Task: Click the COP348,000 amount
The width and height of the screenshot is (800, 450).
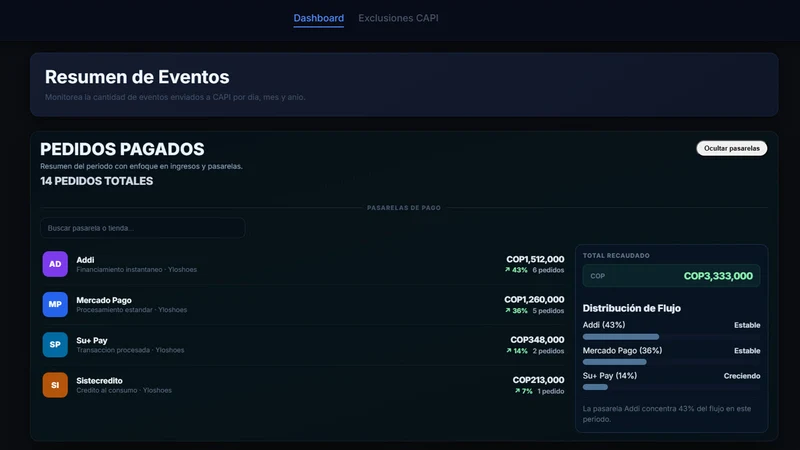Action: pos(537,340)
